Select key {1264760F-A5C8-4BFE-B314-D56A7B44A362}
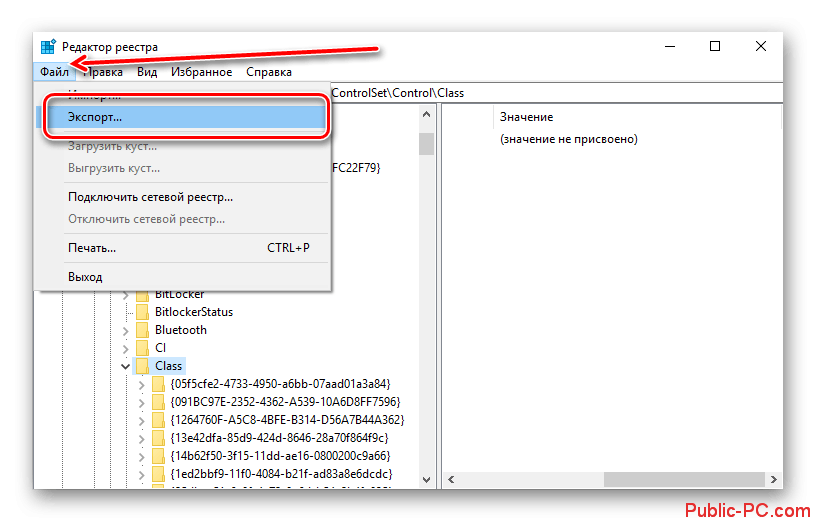815x522 pixels. (x=287, y=420)
